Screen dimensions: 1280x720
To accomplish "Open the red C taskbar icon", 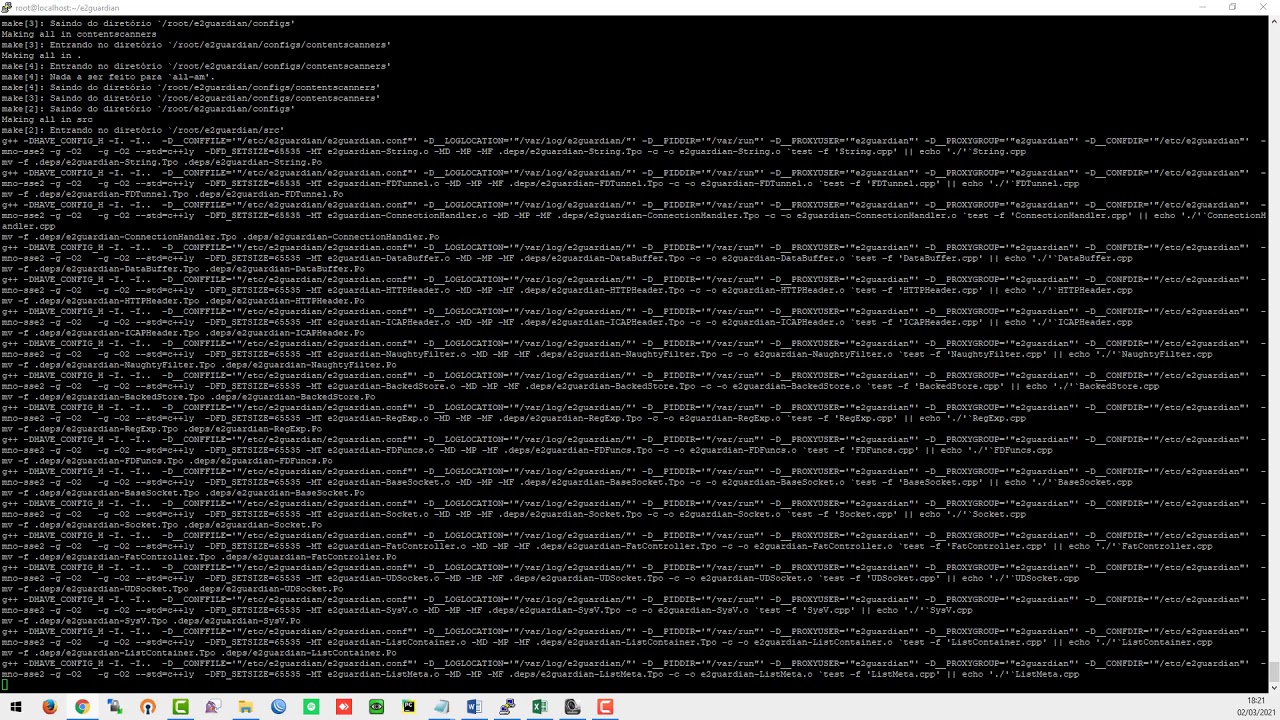I will (x=605, y=707).
